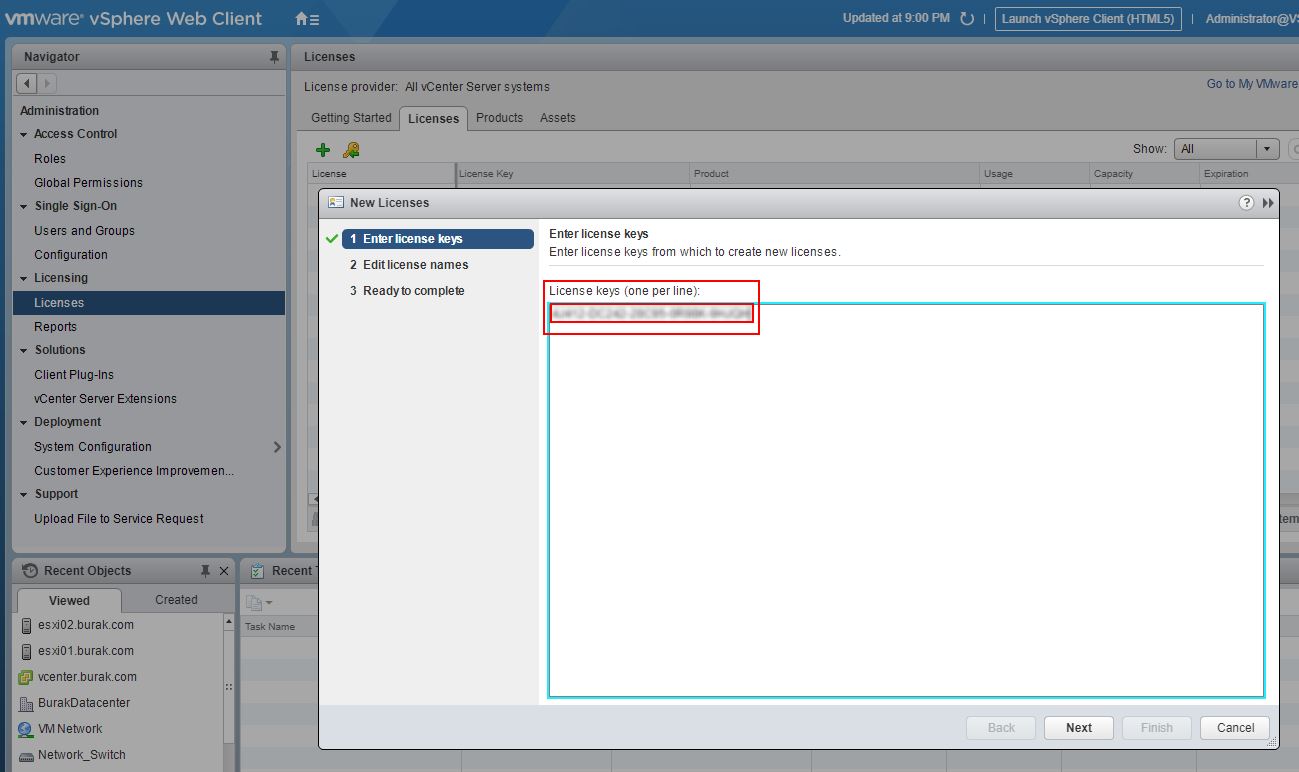1299x772 pixels.
Task: Open the home menu icon
Action: pos(307,19)
